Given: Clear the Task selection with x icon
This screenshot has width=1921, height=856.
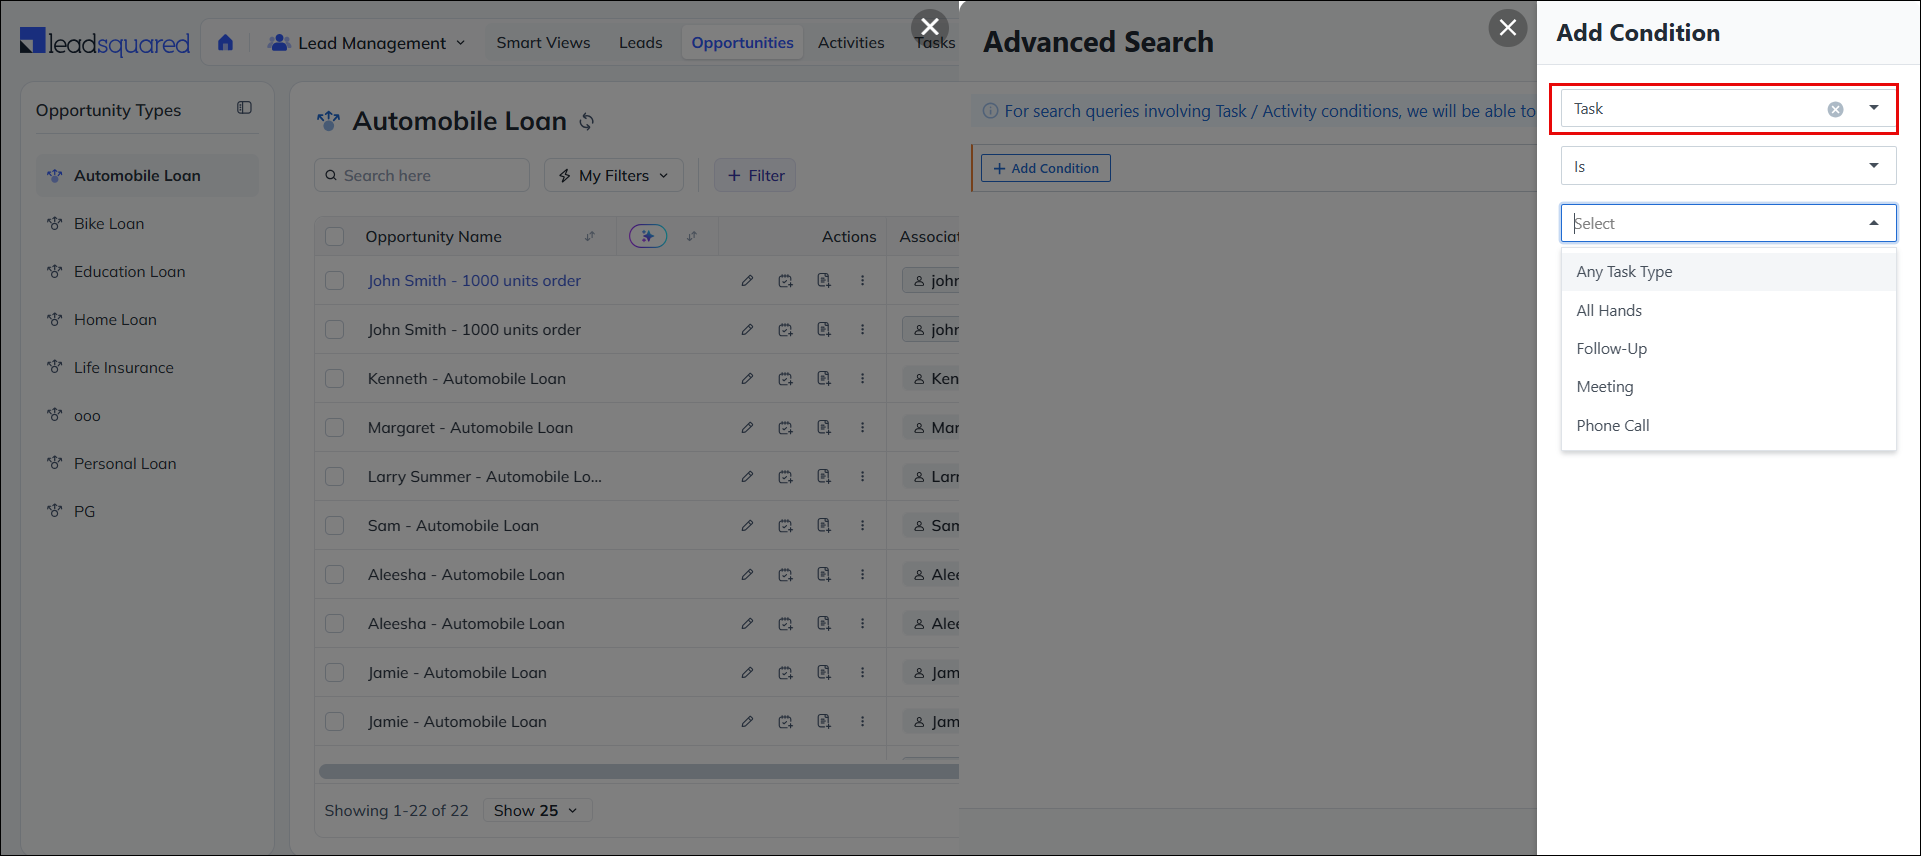Looking at the screenshot, I should (x=1835, y=109).
